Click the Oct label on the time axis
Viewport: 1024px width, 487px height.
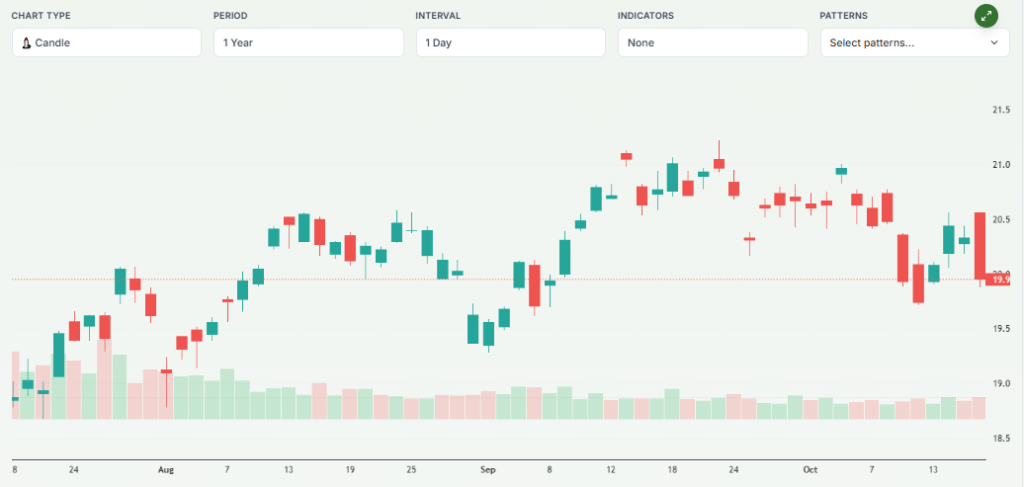coord(810,468)
